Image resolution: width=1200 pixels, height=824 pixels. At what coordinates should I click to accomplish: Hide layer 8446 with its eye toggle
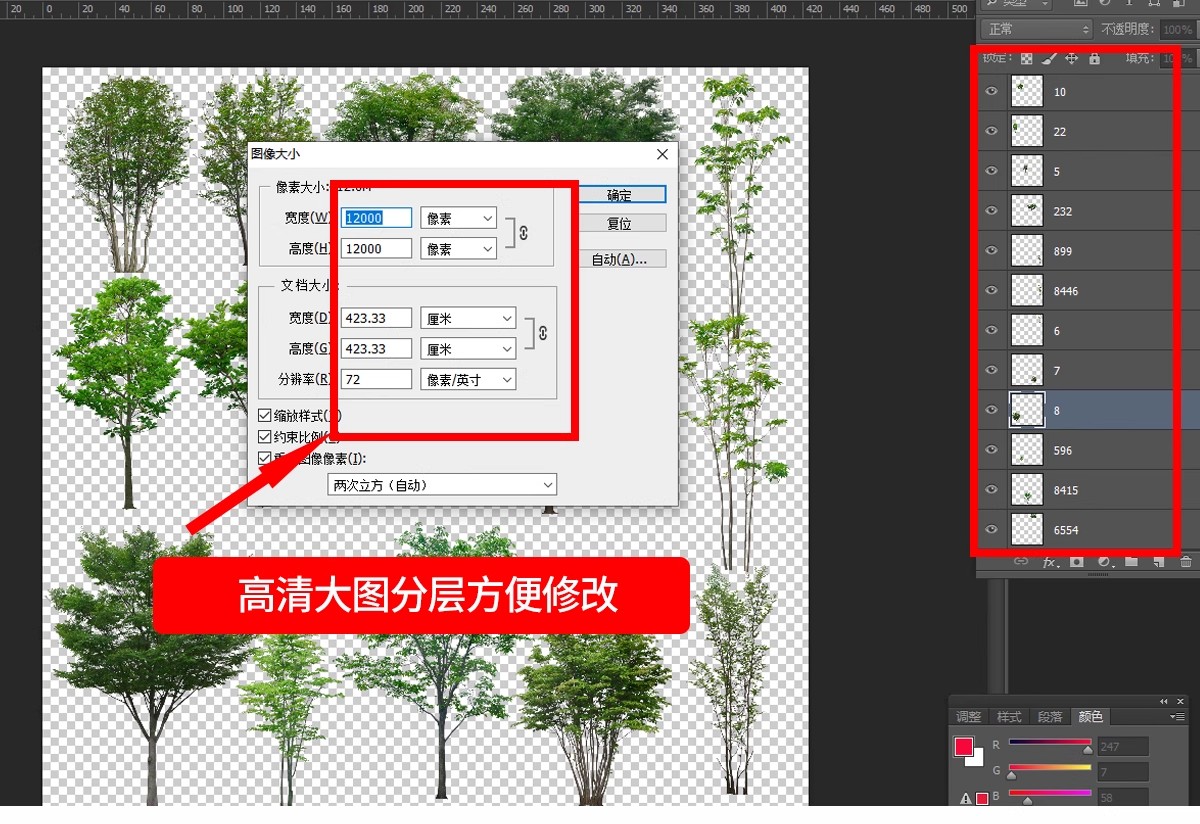(x=990, y=290)
